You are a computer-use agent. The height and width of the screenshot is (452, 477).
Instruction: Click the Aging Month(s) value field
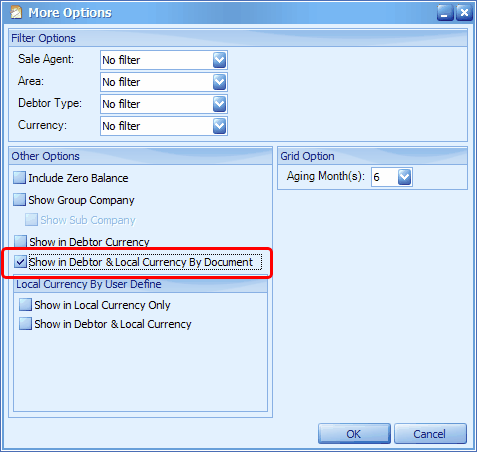tap(385, 177)
